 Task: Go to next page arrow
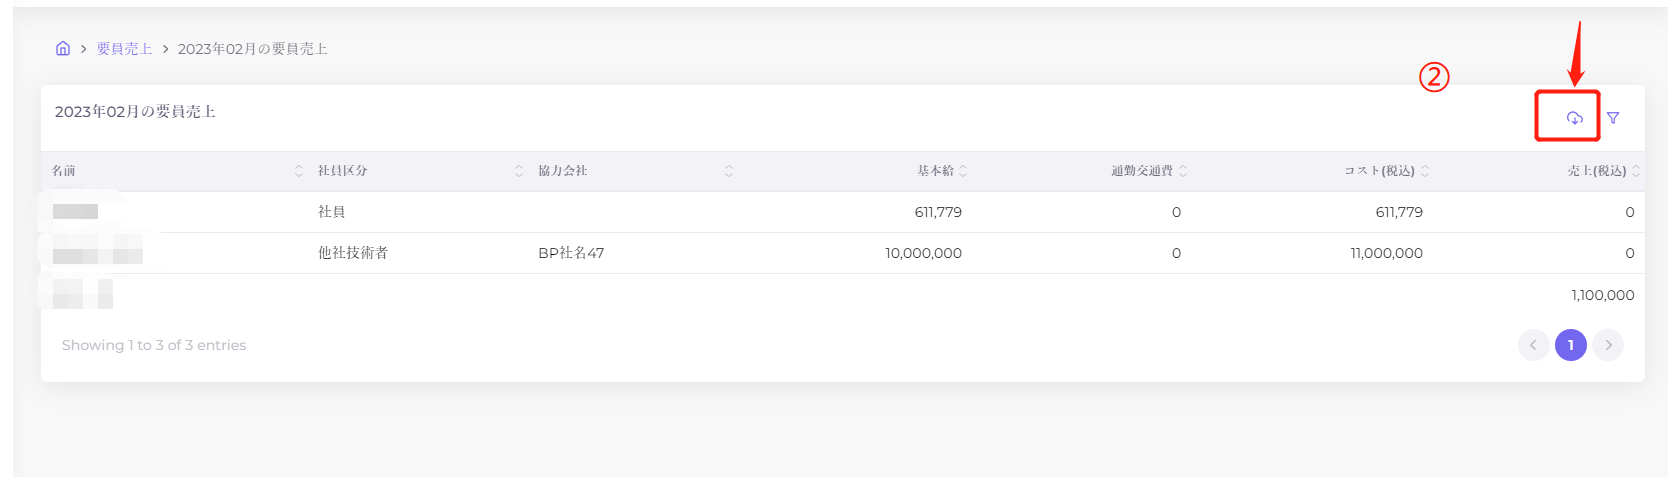click(x=1608, y=345)
